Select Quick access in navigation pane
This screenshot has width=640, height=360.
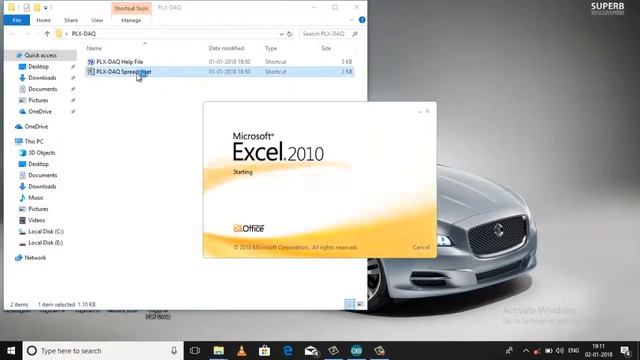tap(40, 55)
